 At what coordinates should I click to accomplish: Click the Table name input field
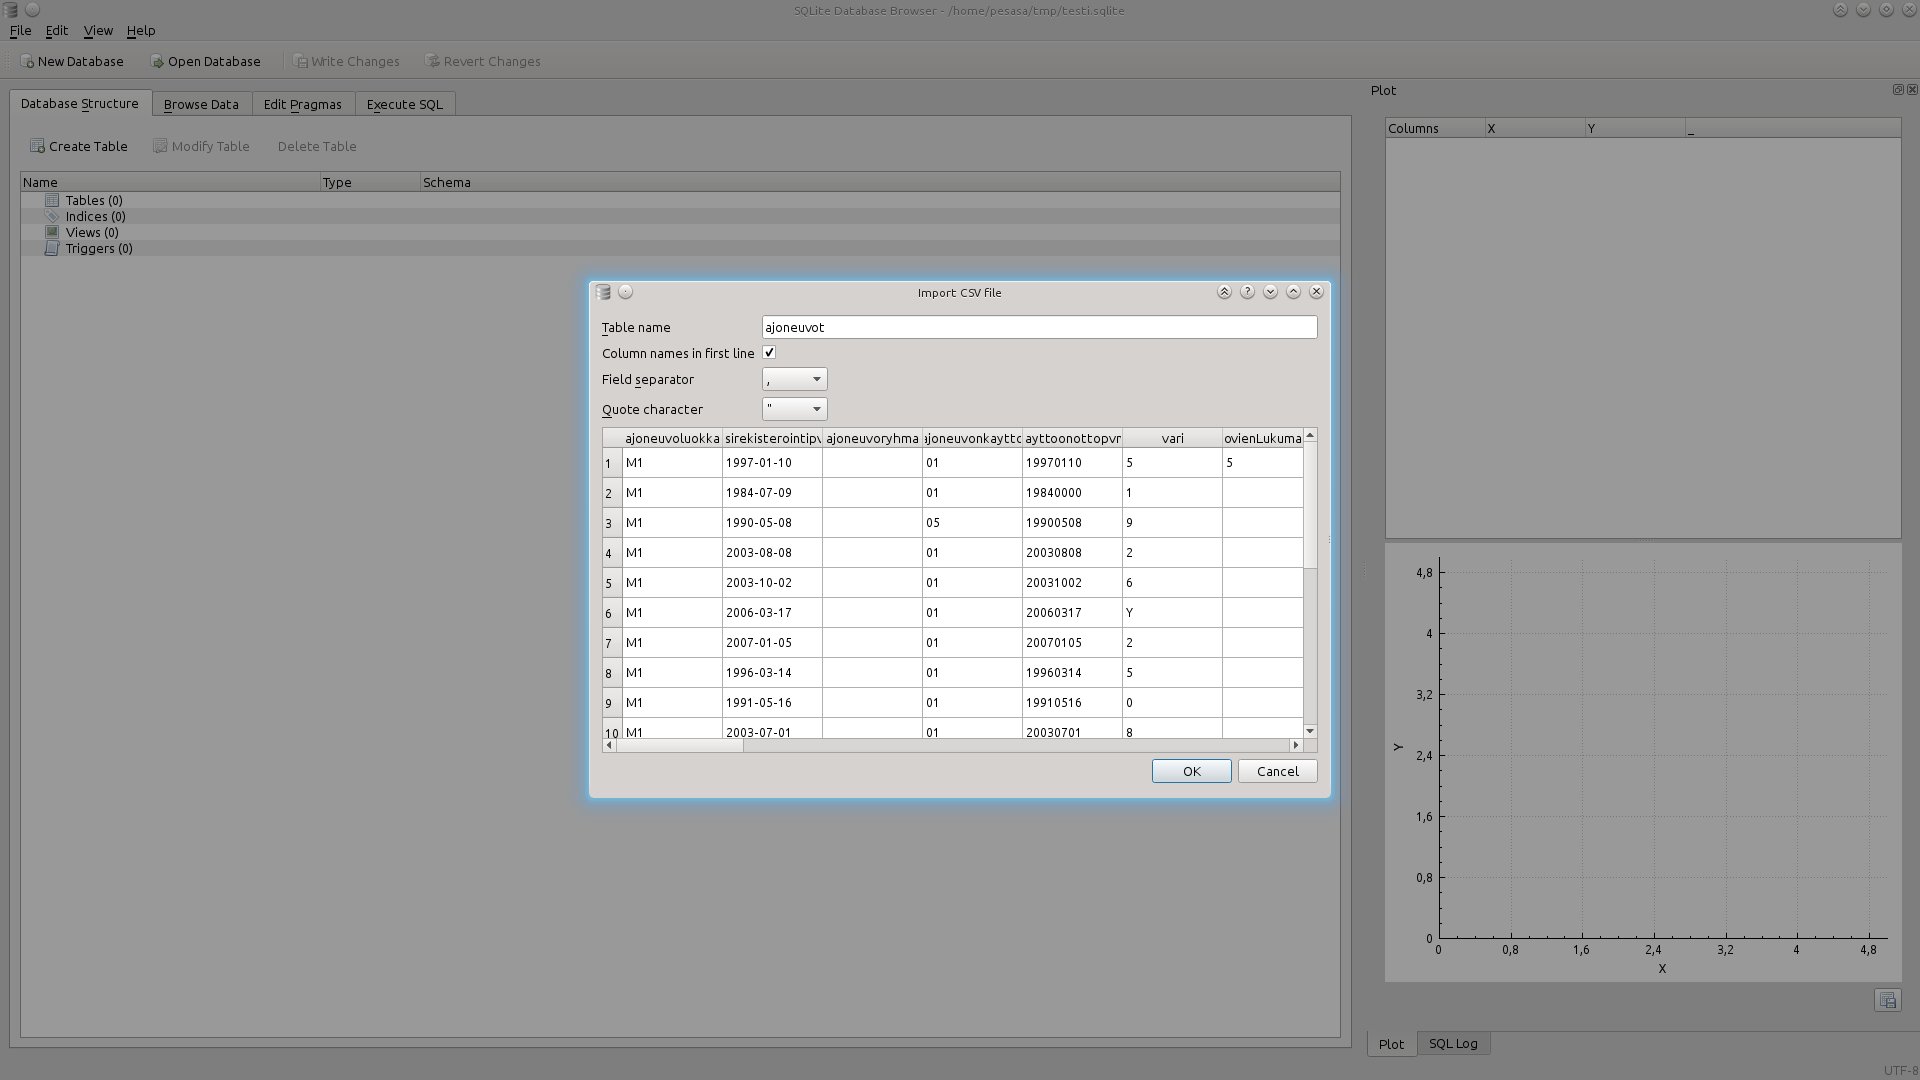(x=1039, y=327)
